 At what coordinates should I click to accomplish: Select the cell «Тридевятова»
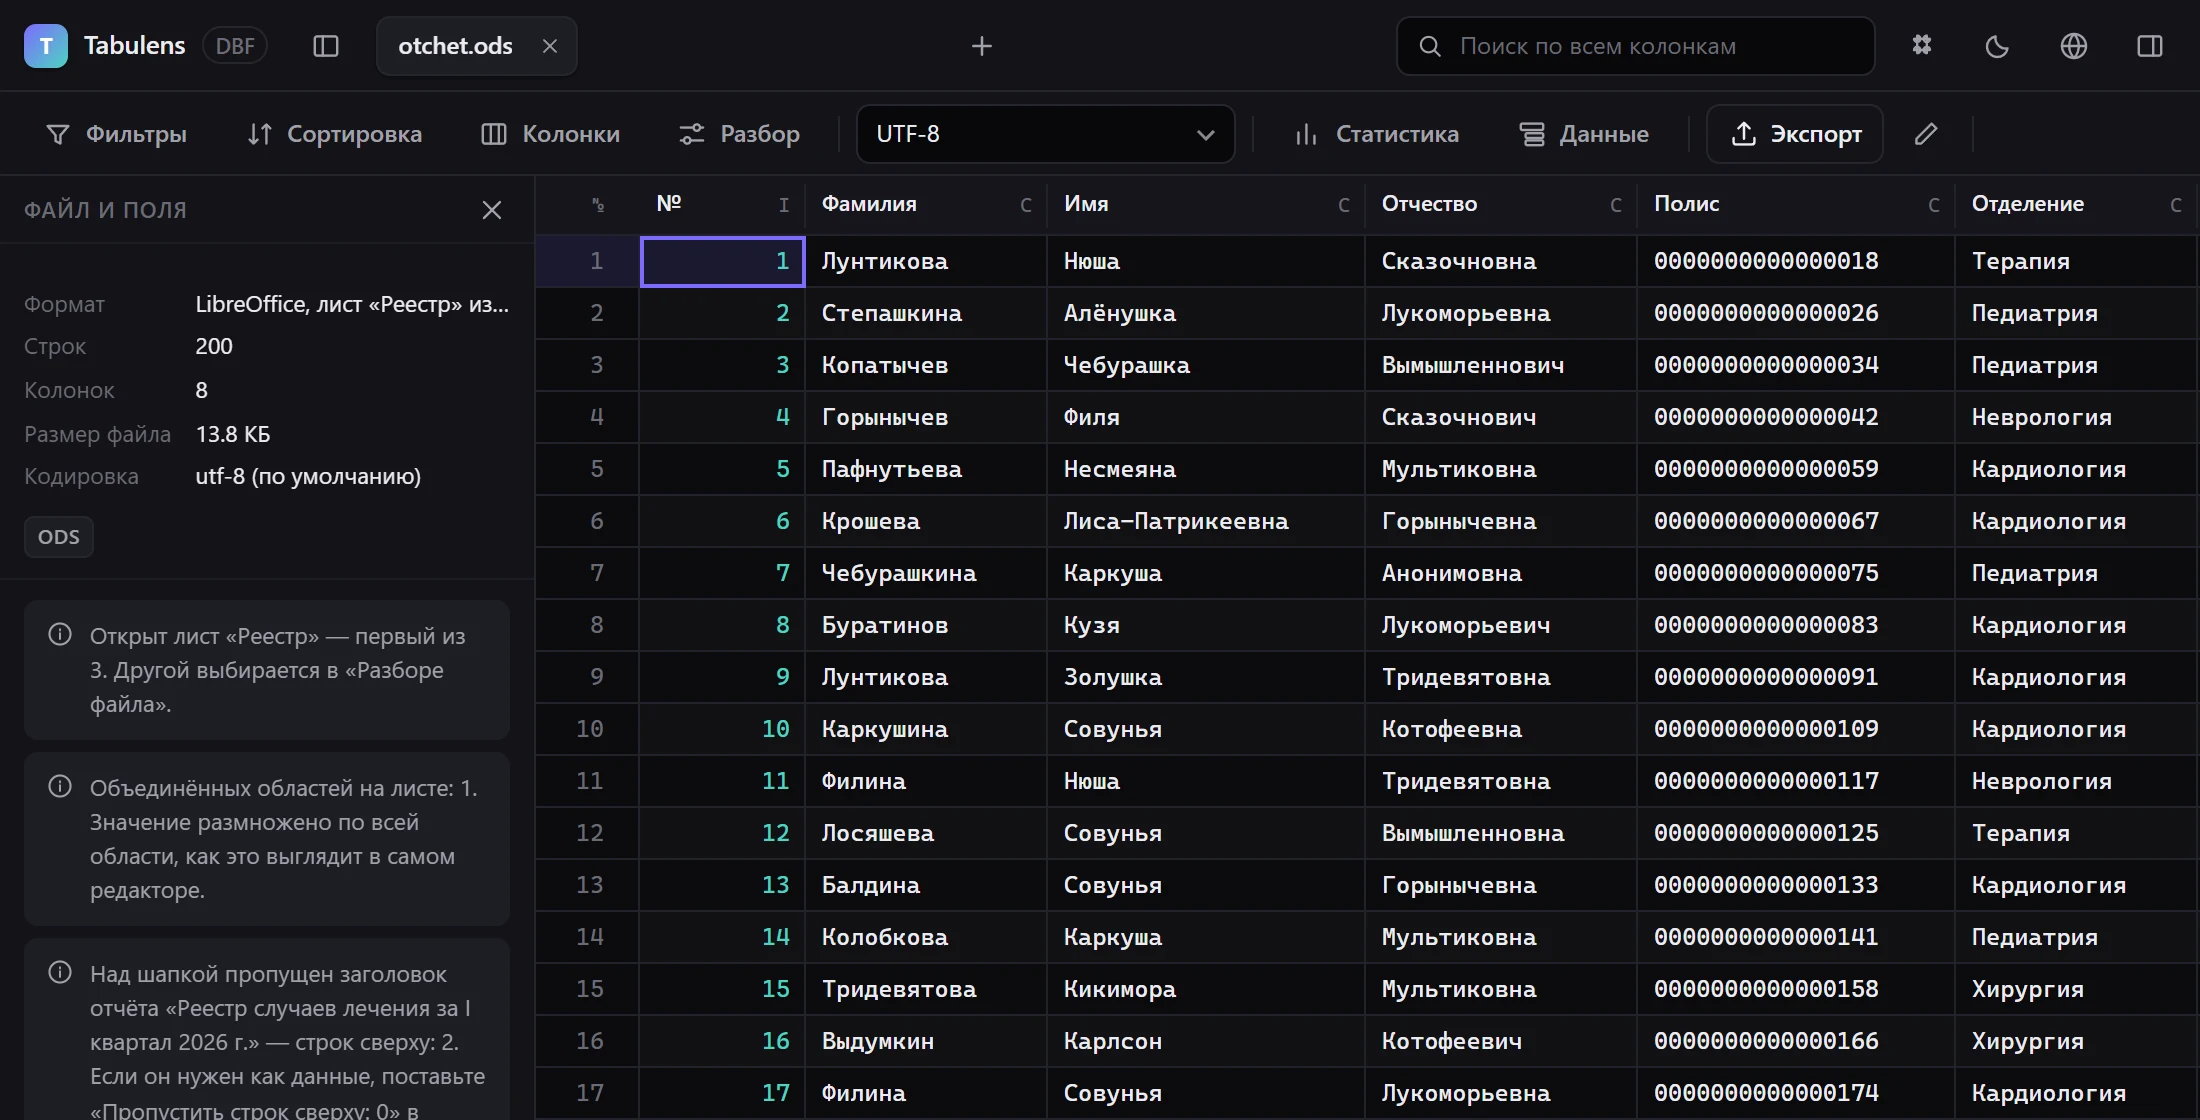tap(926, 989)
